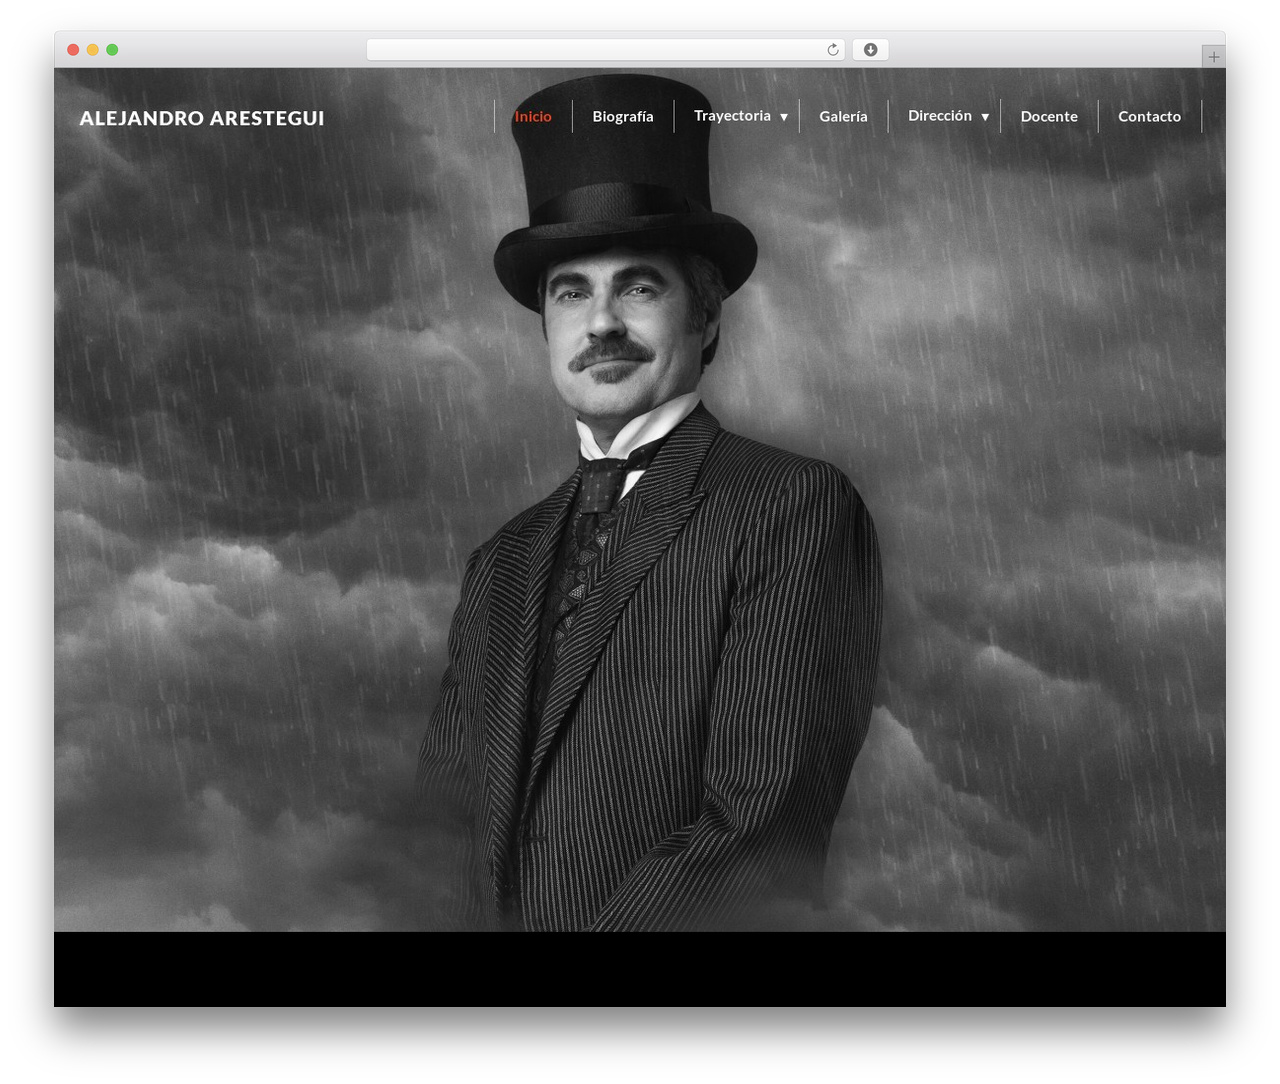Go to the Inicio menu item
The height and width of the screenshot is (1084, 1280).
[x=533, y=116]
